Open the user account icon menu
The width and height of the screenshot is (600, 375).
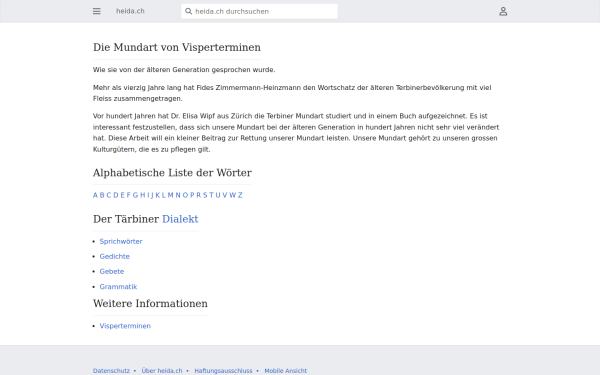[503, 11]
